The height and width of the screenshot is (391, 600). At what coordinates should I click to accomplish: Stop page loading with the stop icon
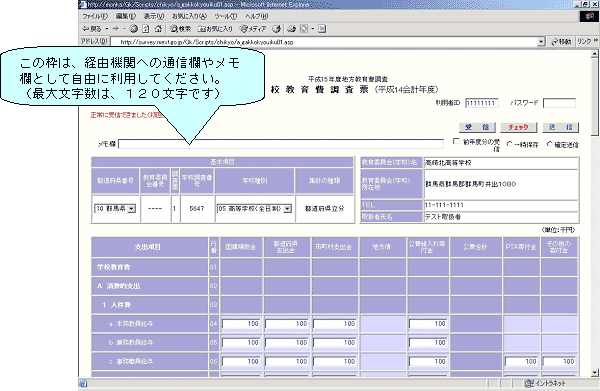(134, 29)
